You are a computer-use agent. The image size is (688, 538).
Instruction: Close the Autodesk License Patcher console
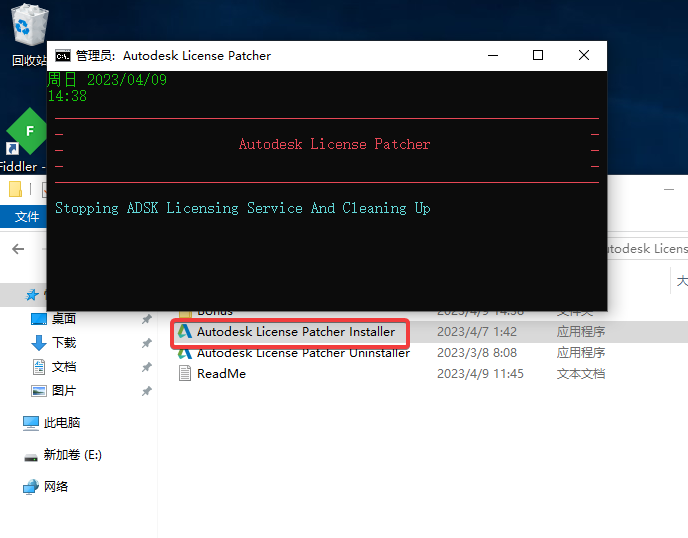584,55
